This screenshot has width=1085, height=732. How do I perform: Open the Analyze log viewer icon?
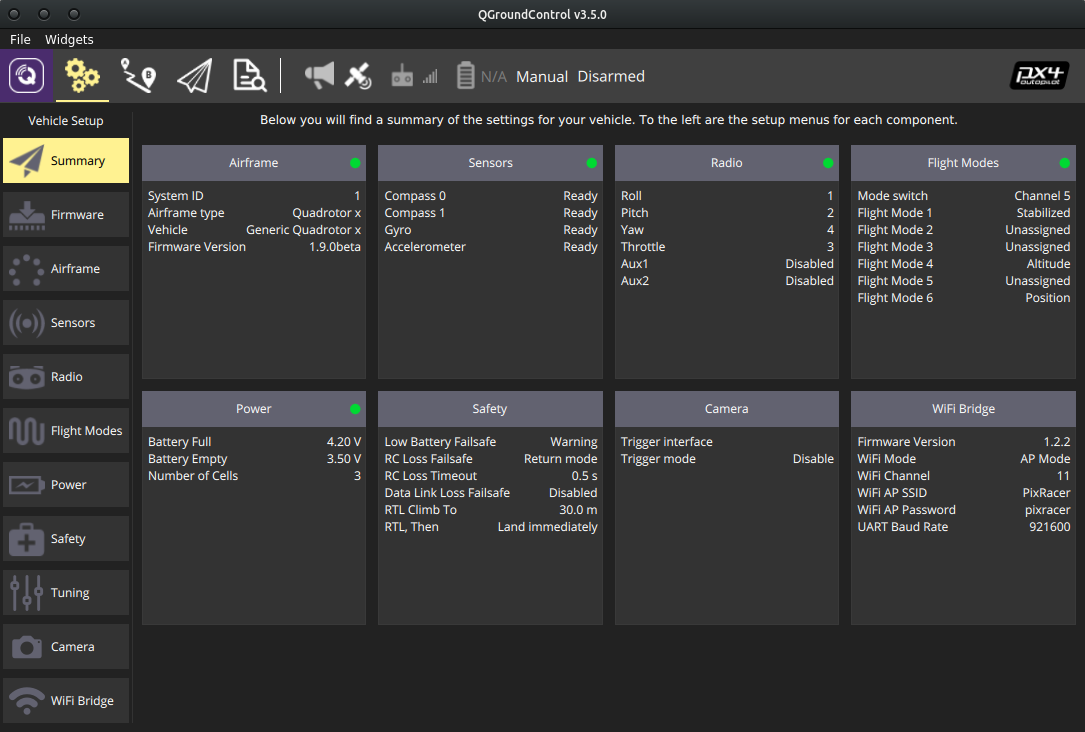pyautogui.click(x=249, y=76)
